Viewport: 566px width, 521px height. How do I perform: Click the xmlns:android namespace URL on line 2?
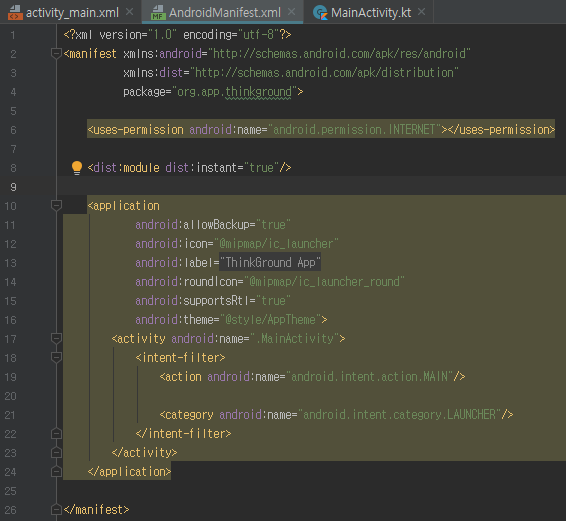[339, 54]
